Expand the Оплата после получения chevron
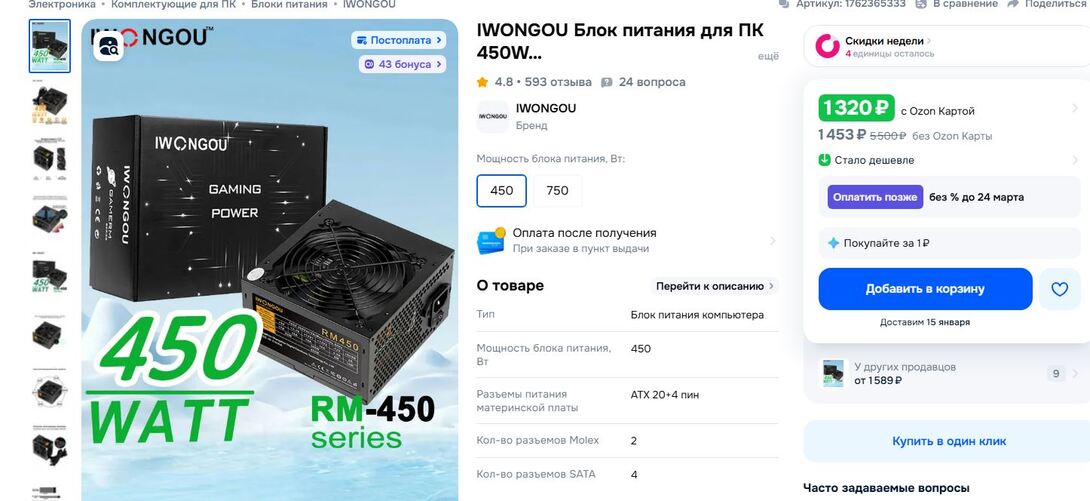Viewport: 1090px width, 501px height. tap(772, 241)
